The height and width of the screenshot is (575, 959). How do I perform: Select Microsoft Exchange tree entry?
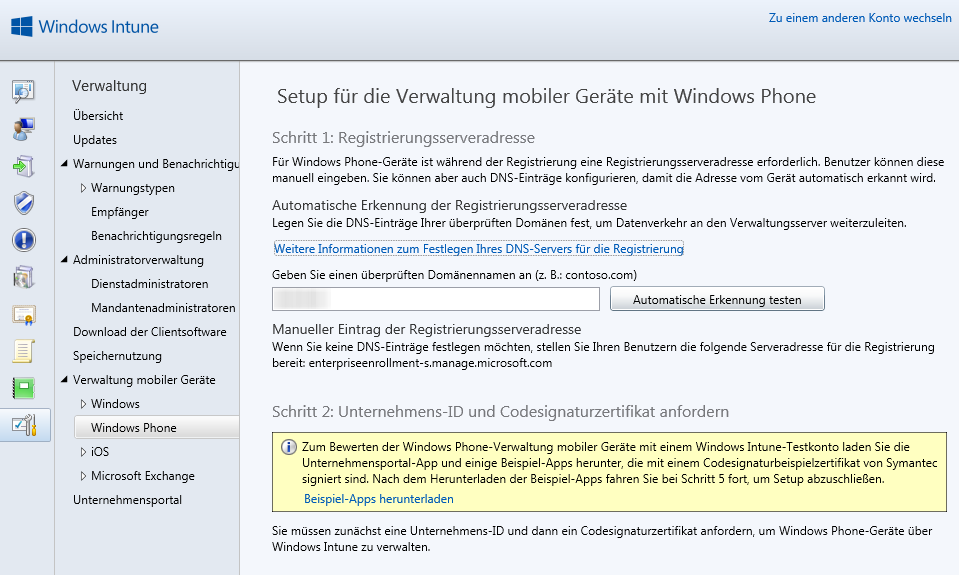(143, 476)
